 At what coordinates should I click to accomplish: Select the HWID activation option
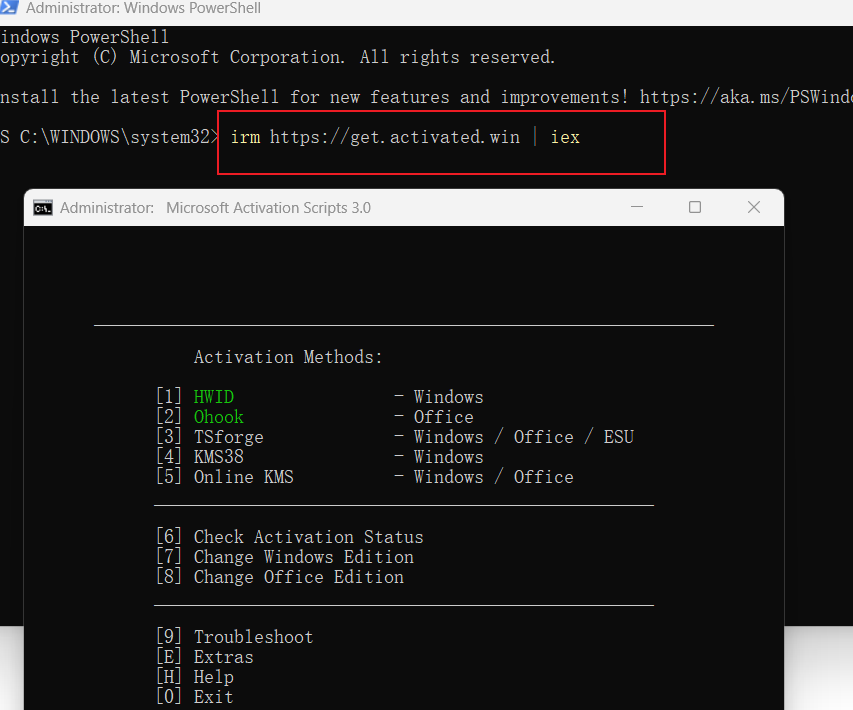point(195,397)
